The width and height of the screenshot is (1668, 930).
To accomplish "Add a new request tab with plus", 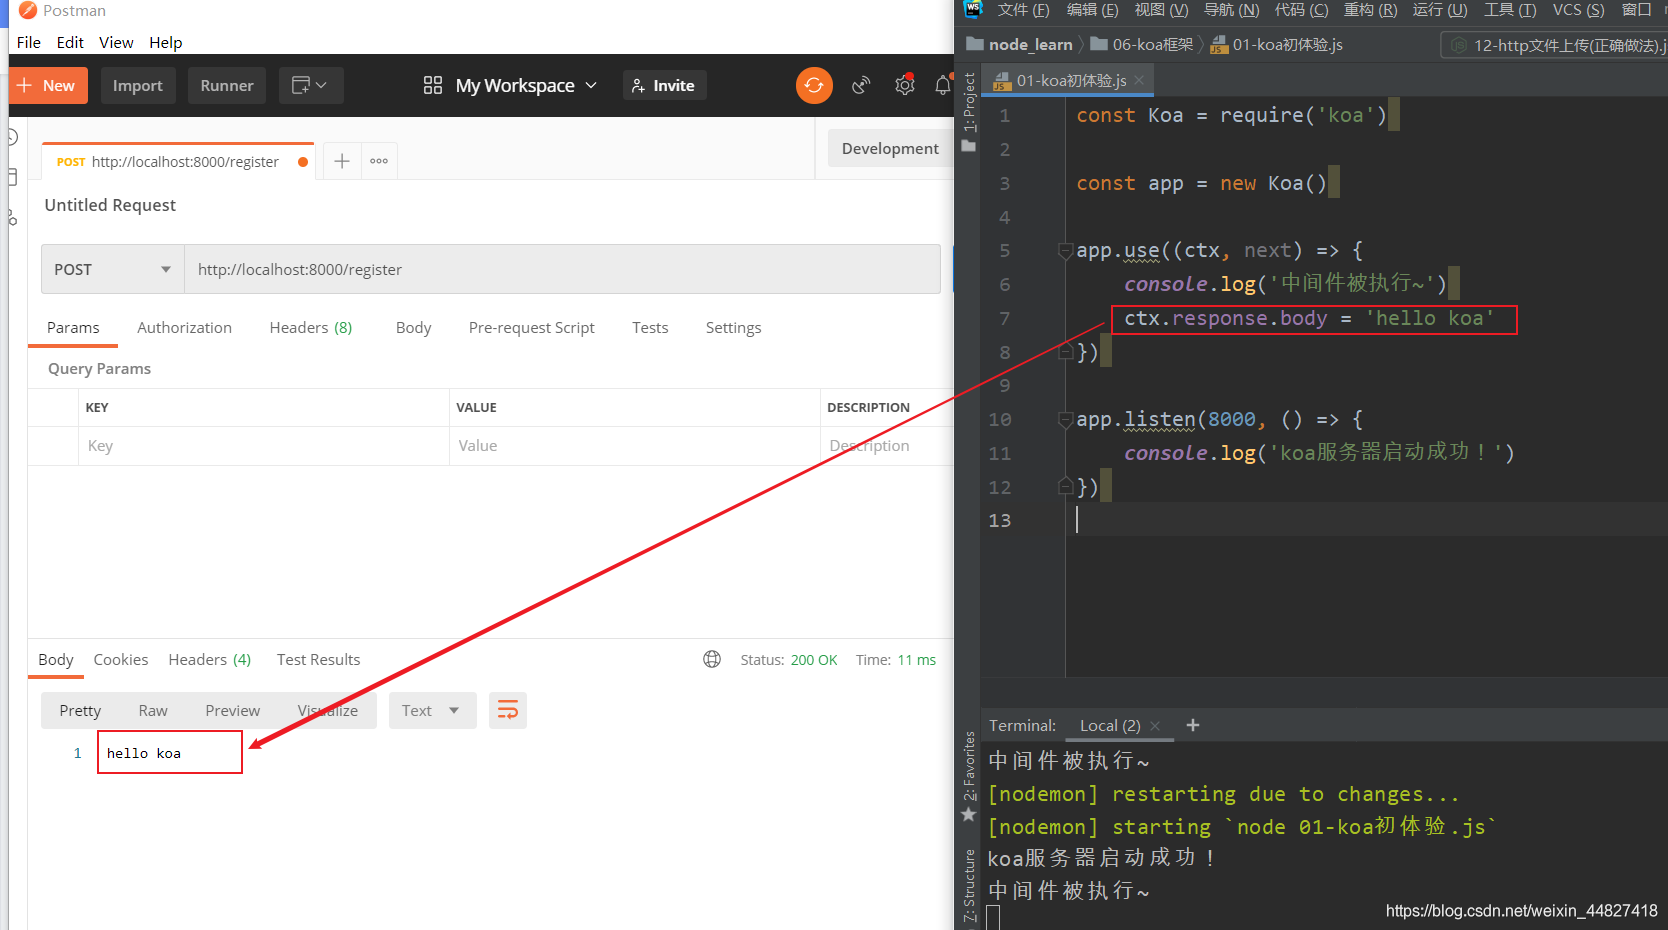I will [x=342, y=161].
